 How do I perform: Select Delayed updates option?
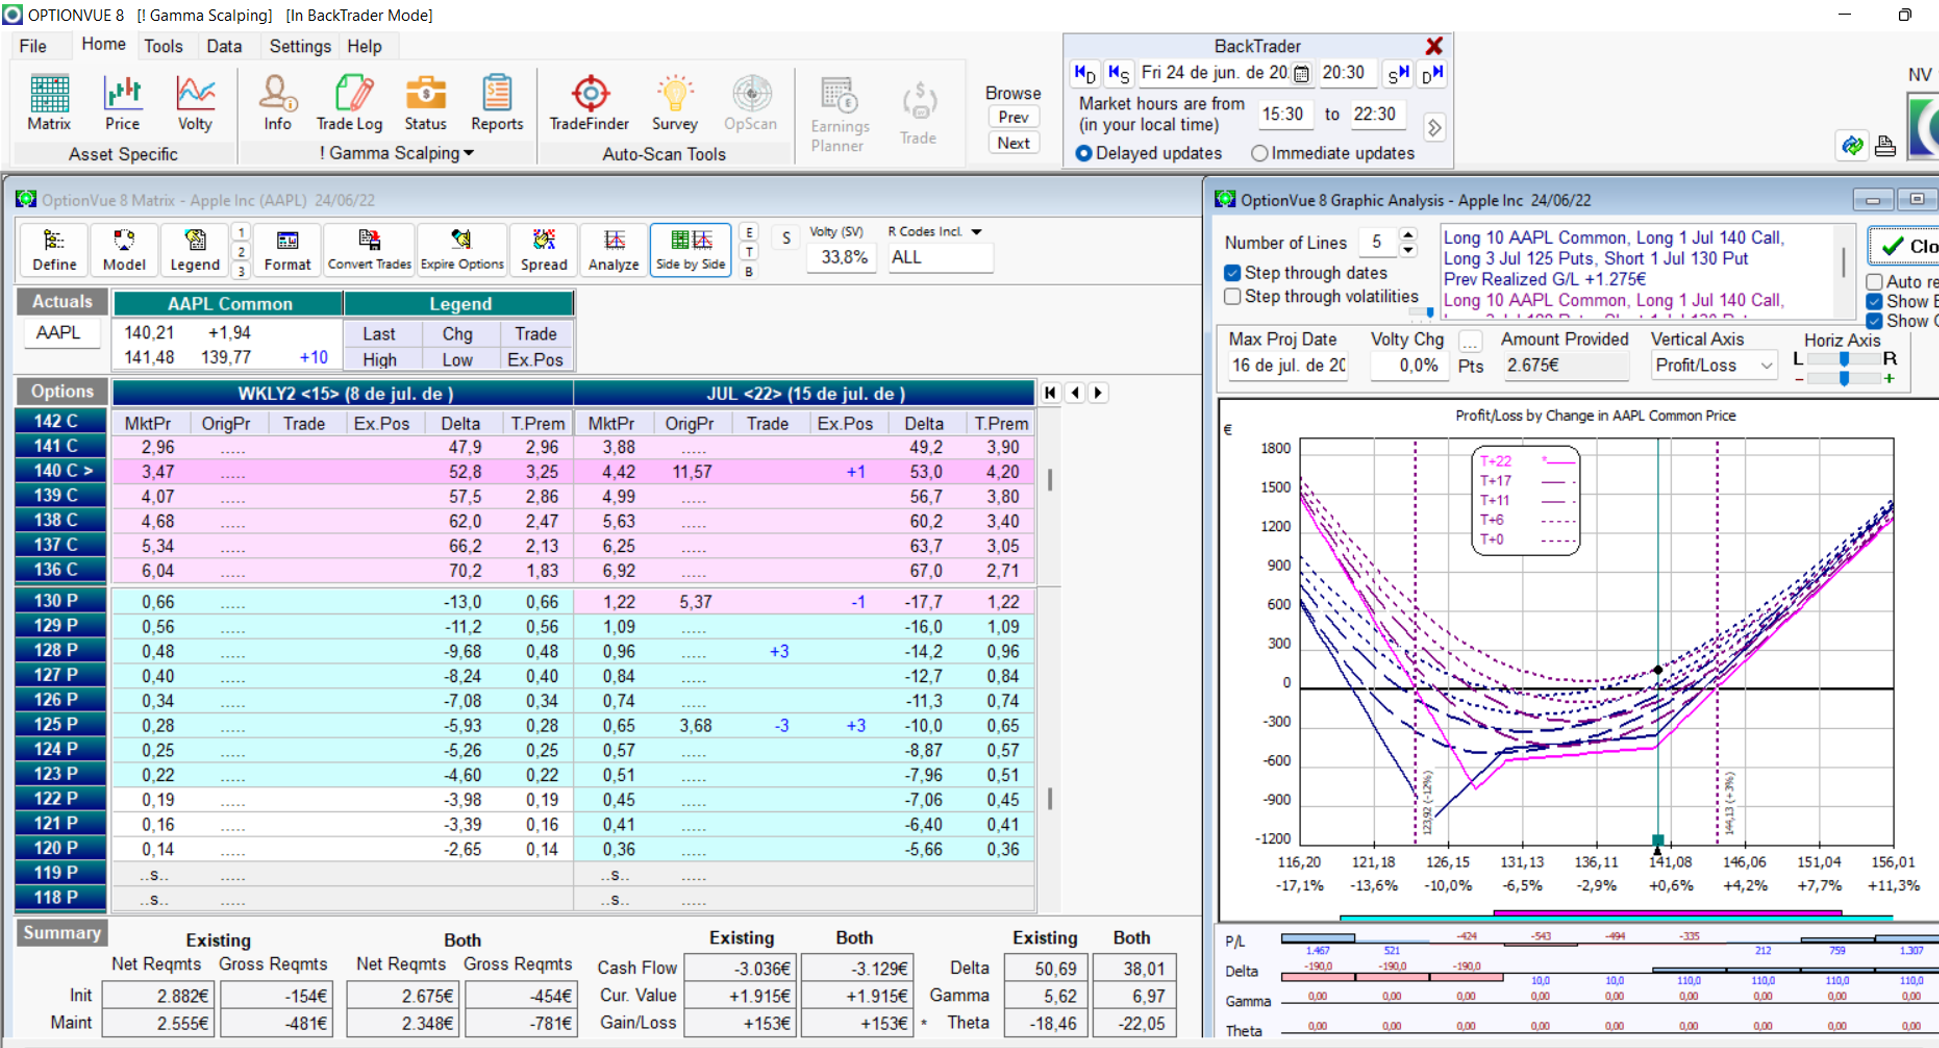[1149, 153]
